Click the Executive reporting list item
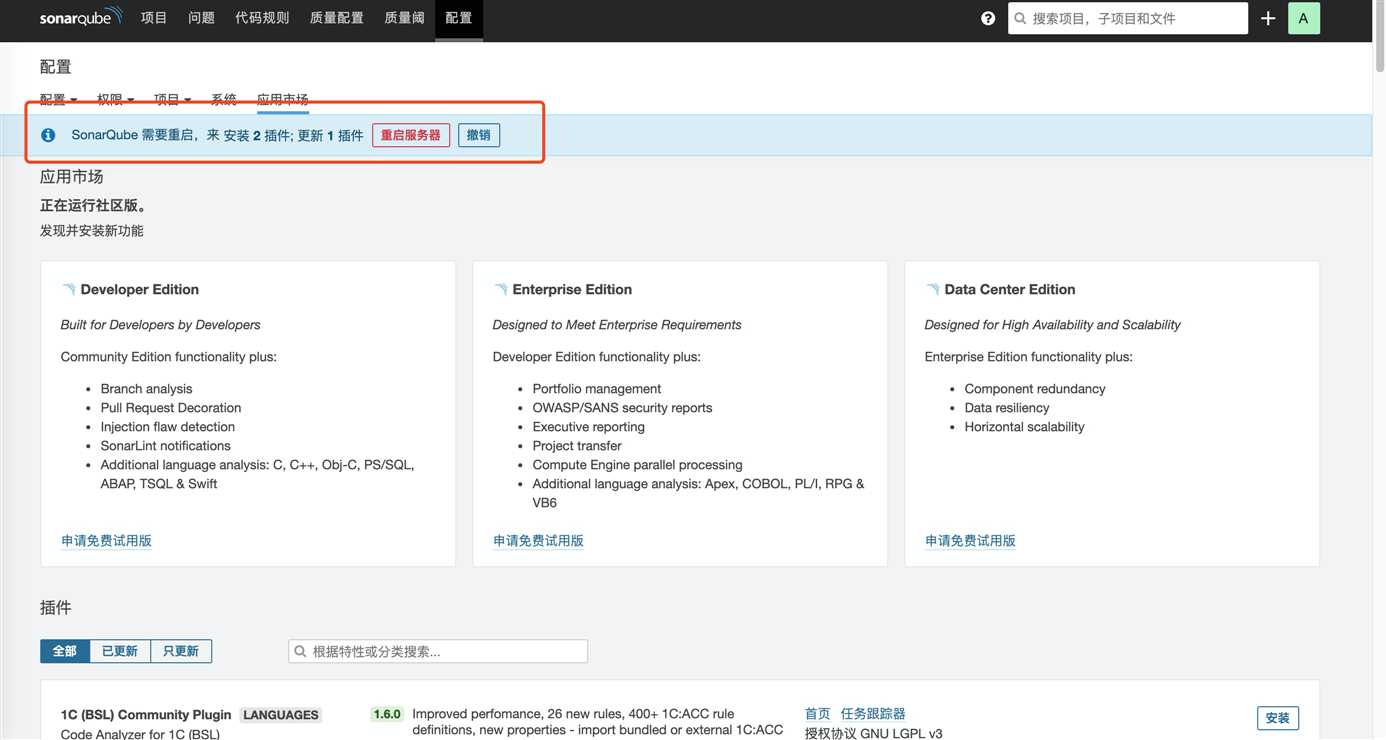Screen dimensions: 1386x740 click(x=589, y=427)
